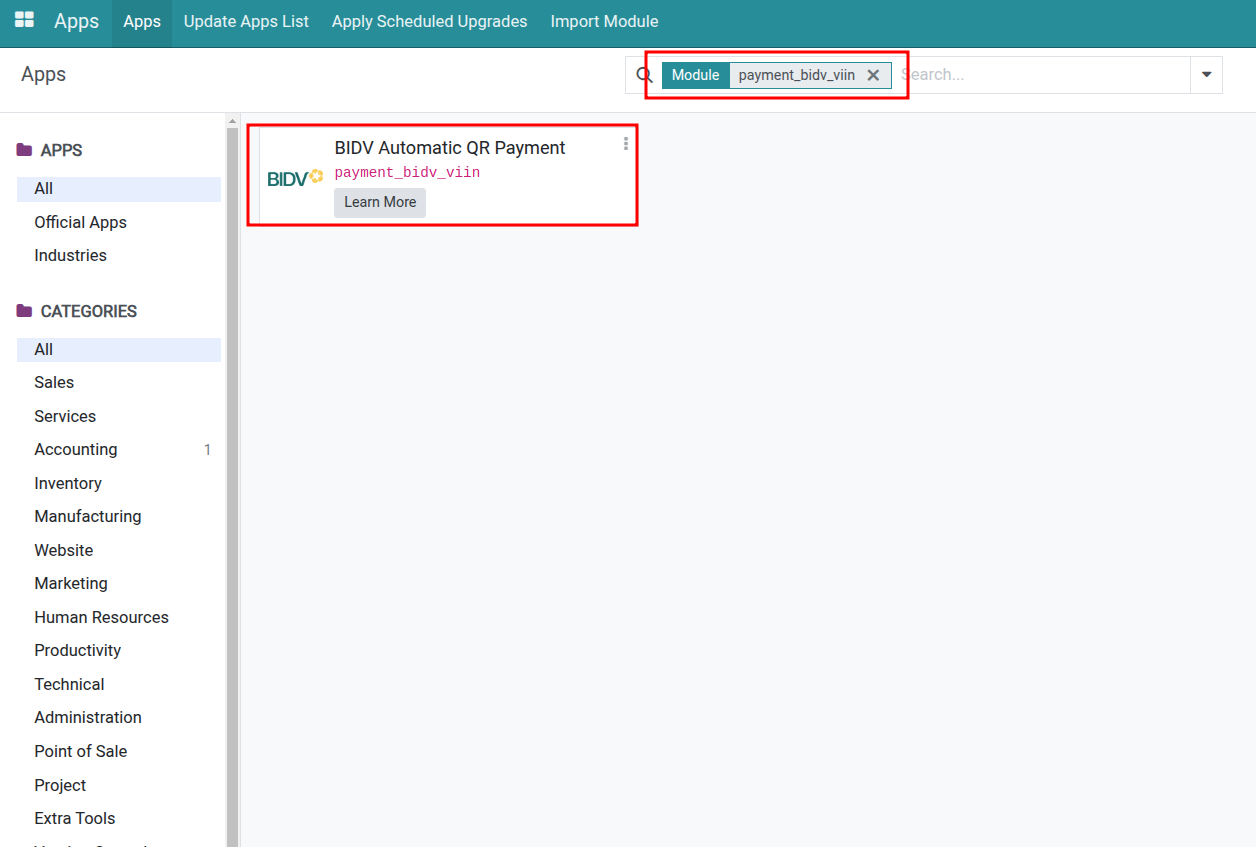Choose the Human Resources category

point(119,617)
